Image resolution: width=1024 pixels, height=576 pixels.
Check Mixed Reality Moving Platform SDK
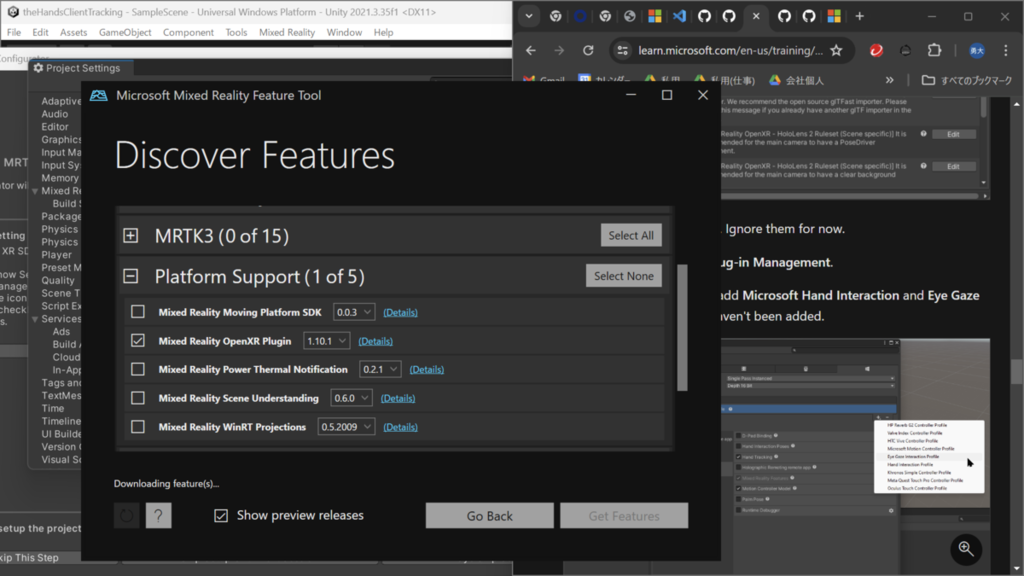pos(138,312)
